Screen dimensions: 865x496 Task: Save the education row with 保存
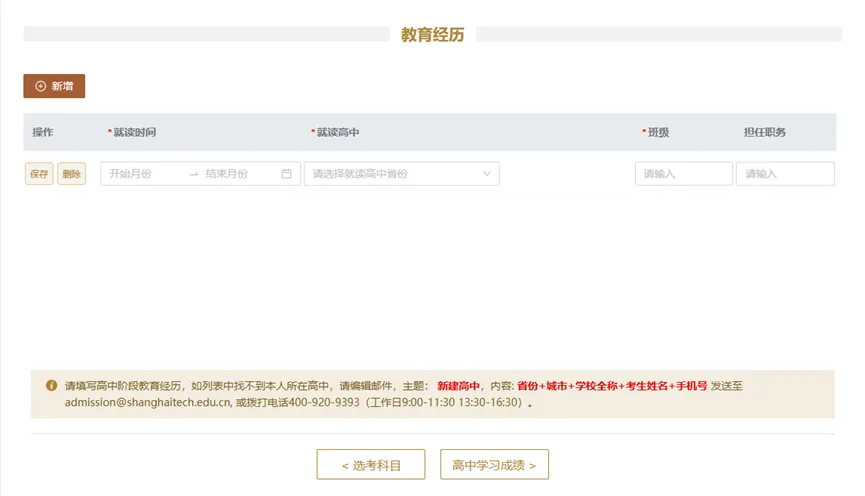point(39,174)
